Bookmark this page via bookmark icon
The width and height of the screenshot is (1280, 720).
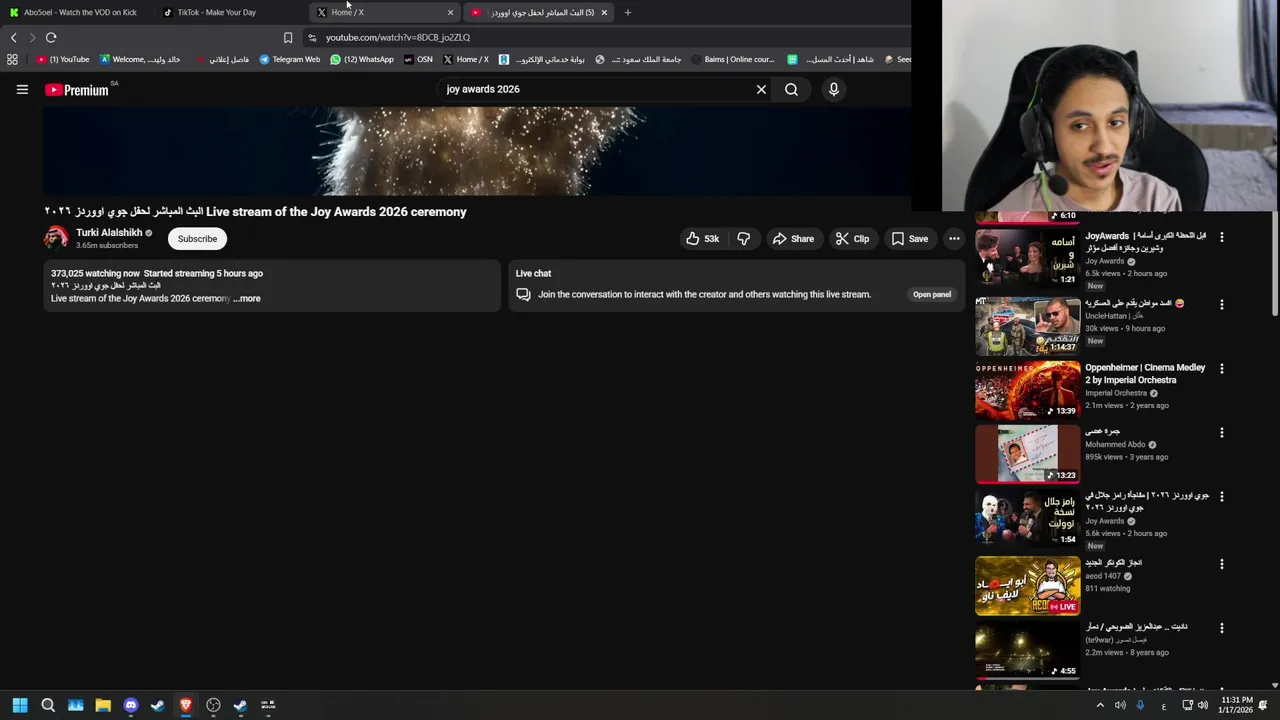pos(288,37)
